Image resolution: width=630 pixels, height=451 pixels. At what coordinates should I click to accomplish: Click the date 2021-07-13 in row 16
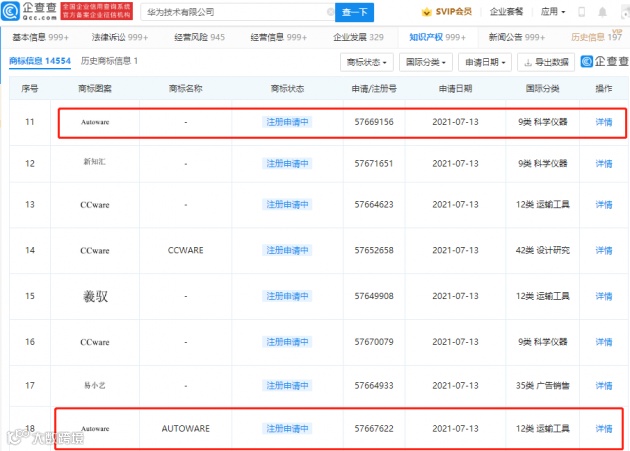455,342
